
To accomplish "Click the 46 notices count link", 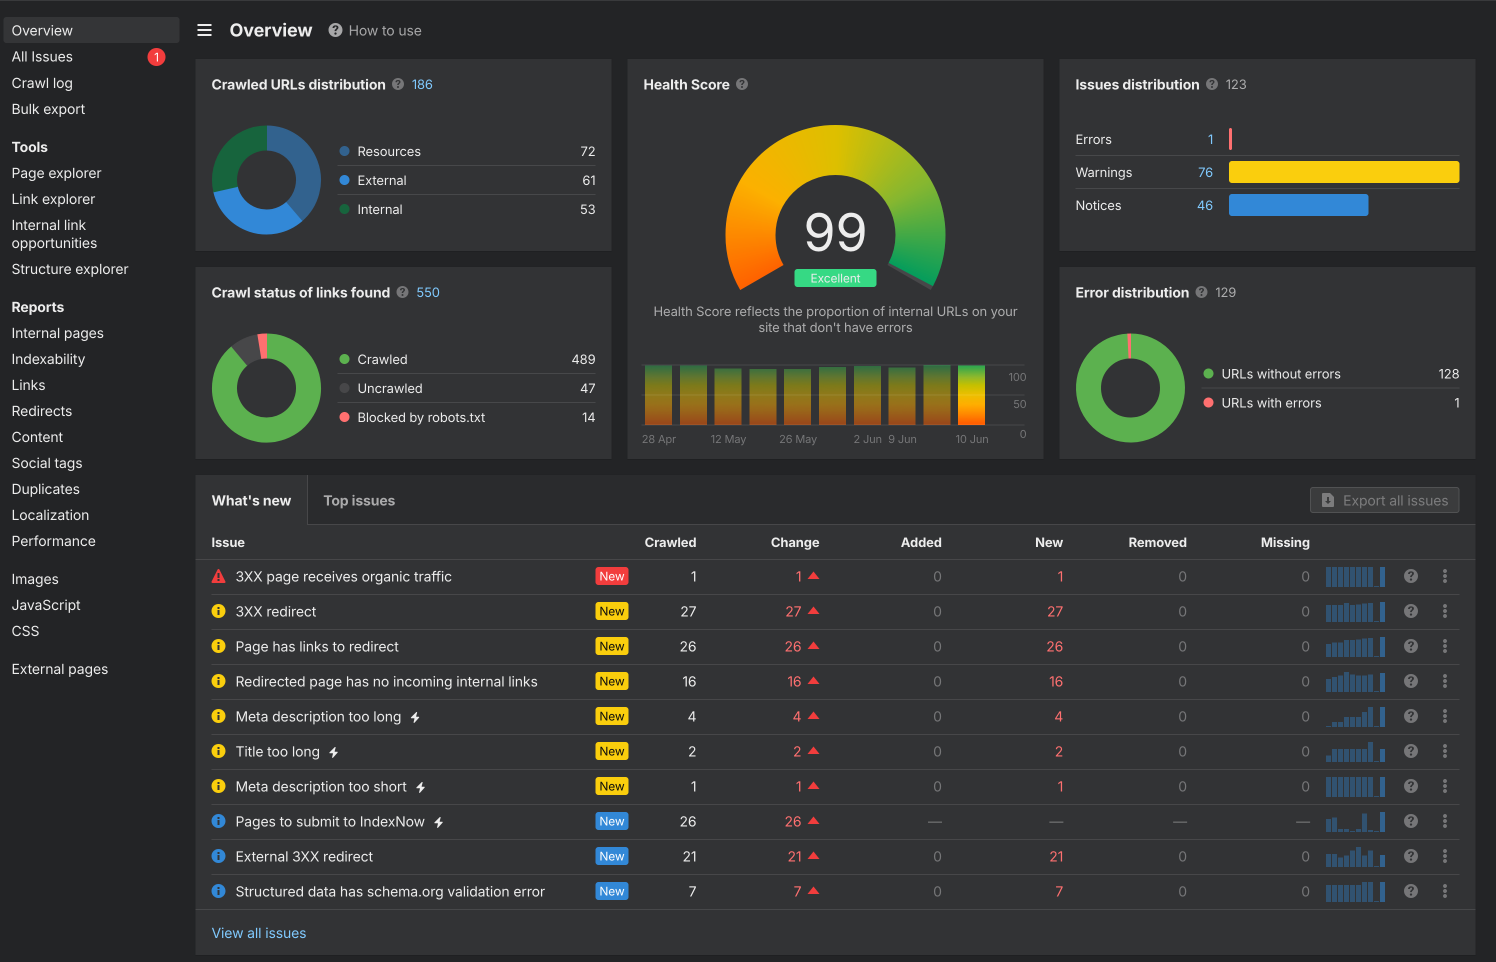I will pos(1205,205).
